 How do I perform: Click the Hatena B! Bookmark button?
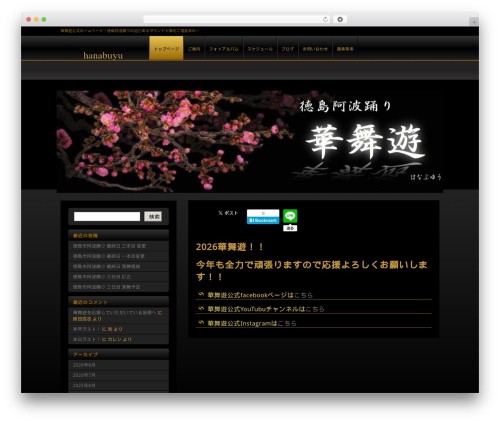pyautogui.click(x=263, y=217)
